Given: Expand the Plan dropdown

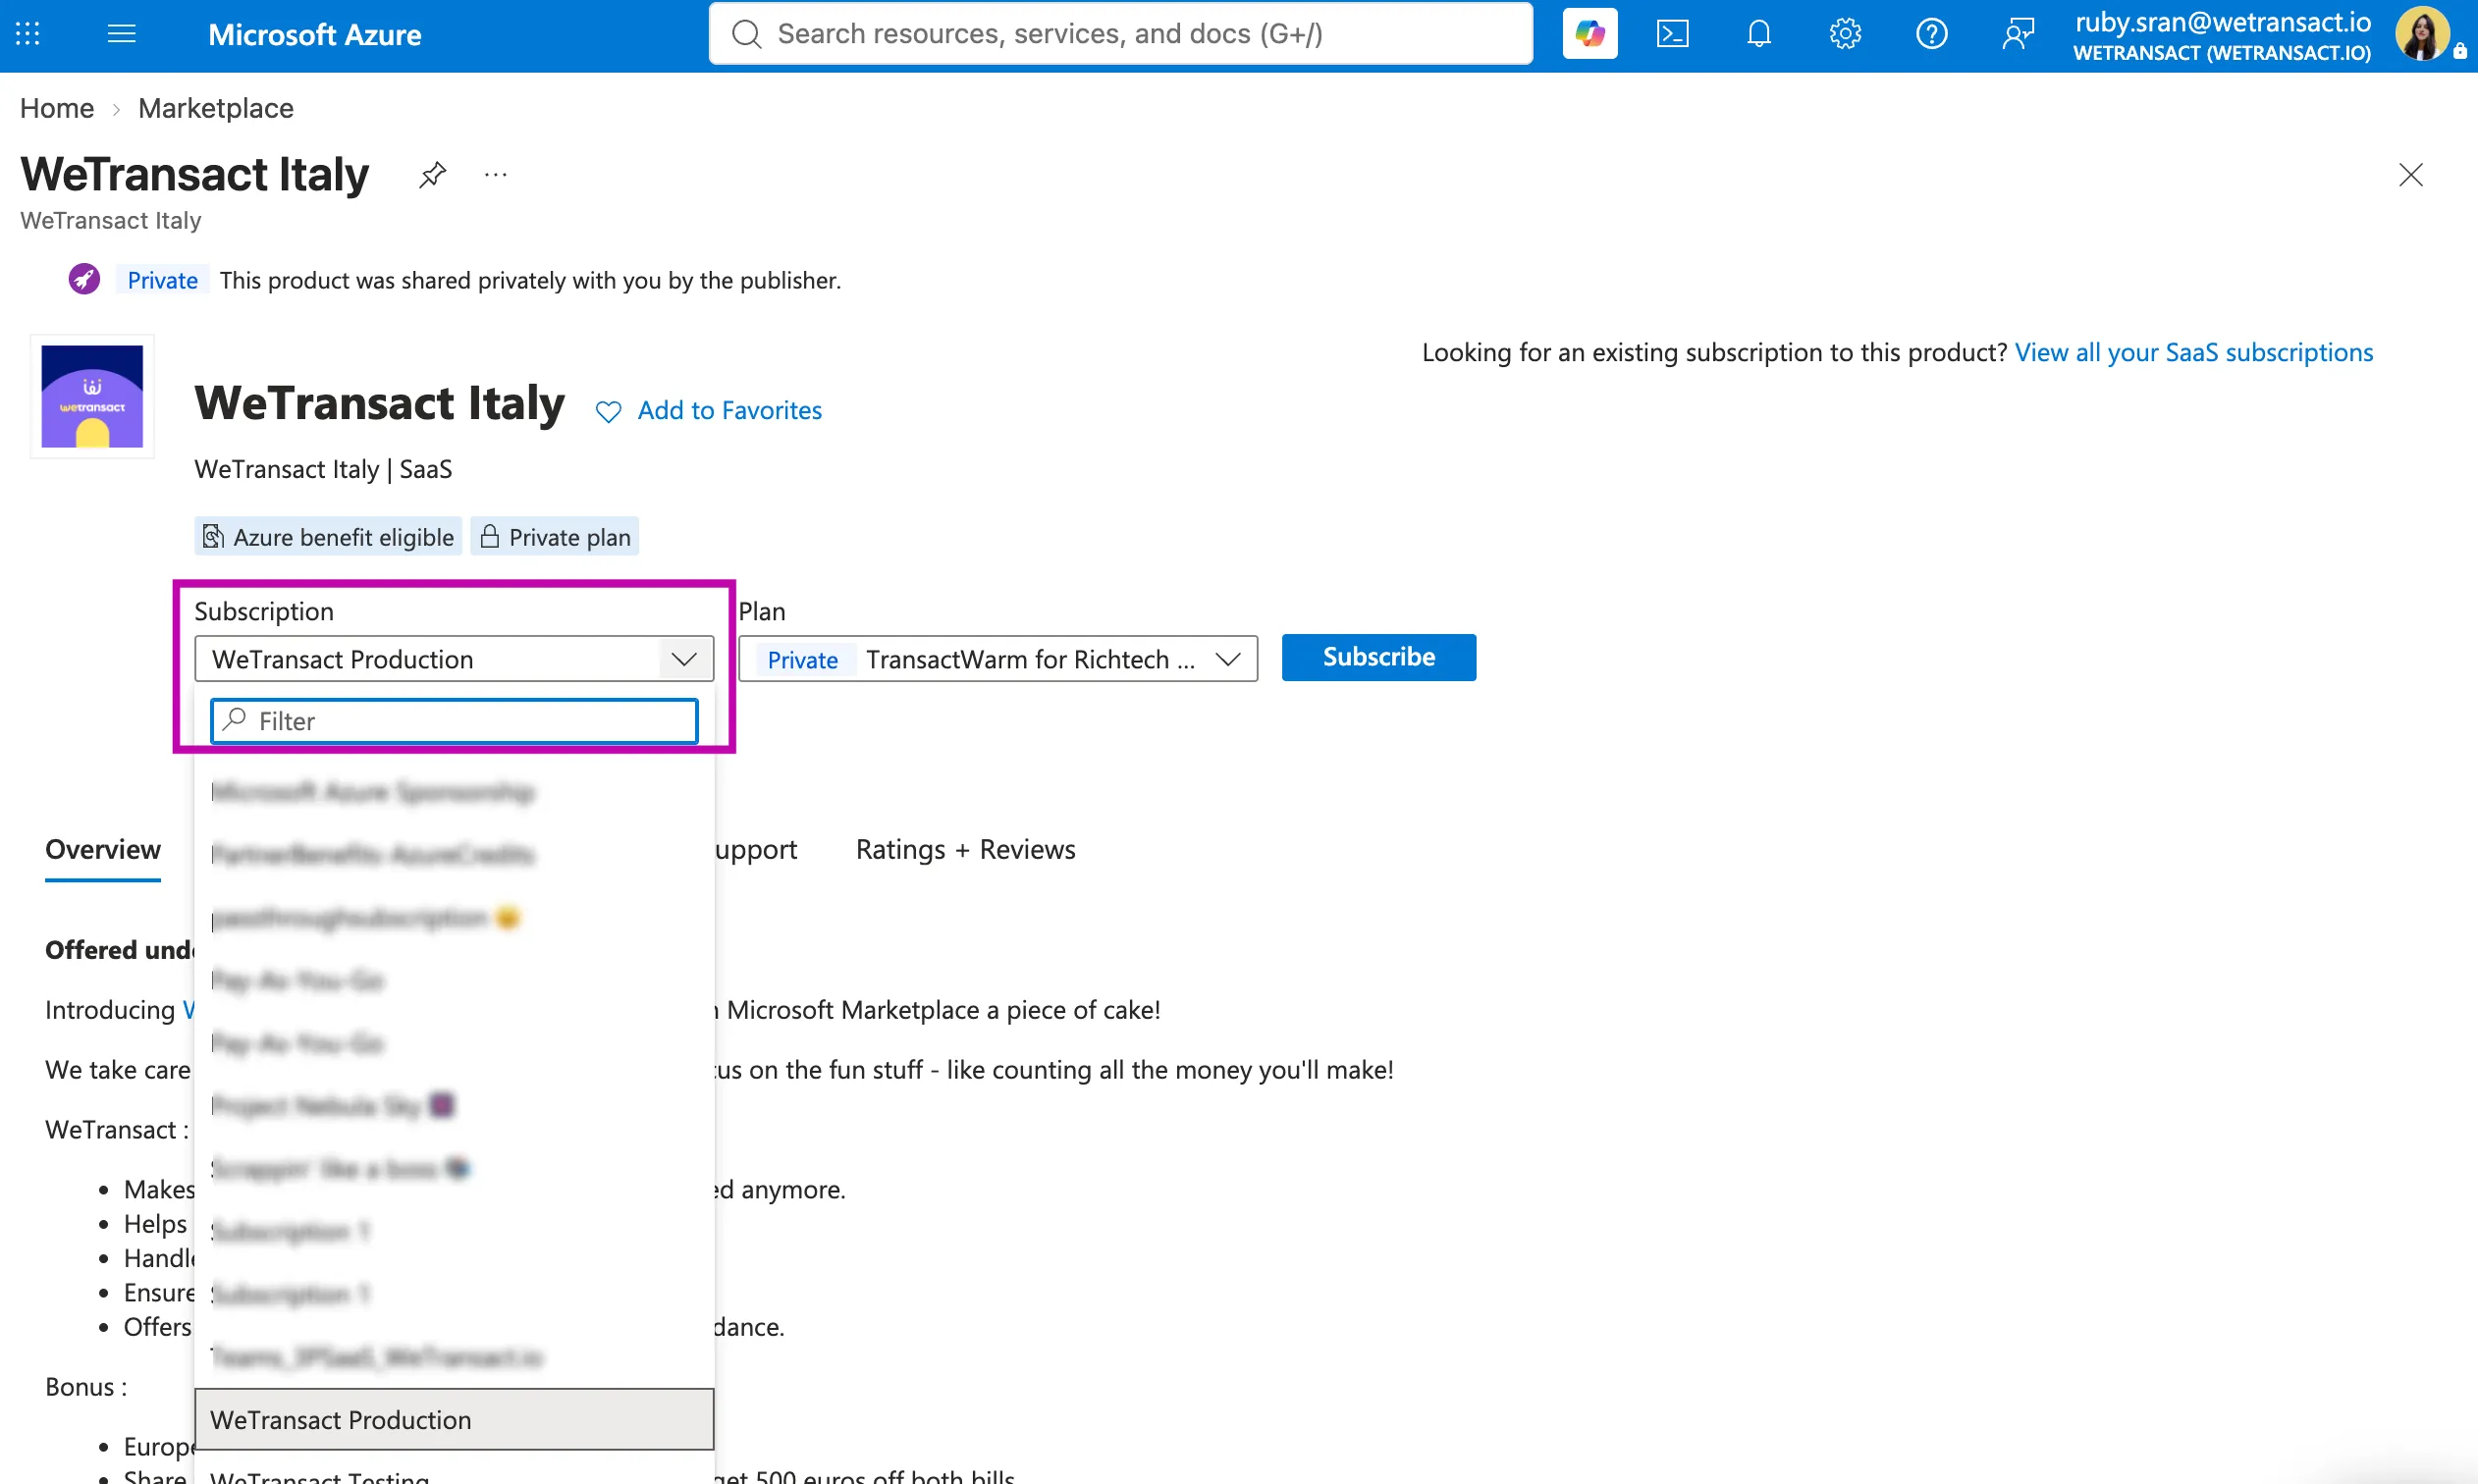Looking at the screenshot, I should coord(1227,659).
